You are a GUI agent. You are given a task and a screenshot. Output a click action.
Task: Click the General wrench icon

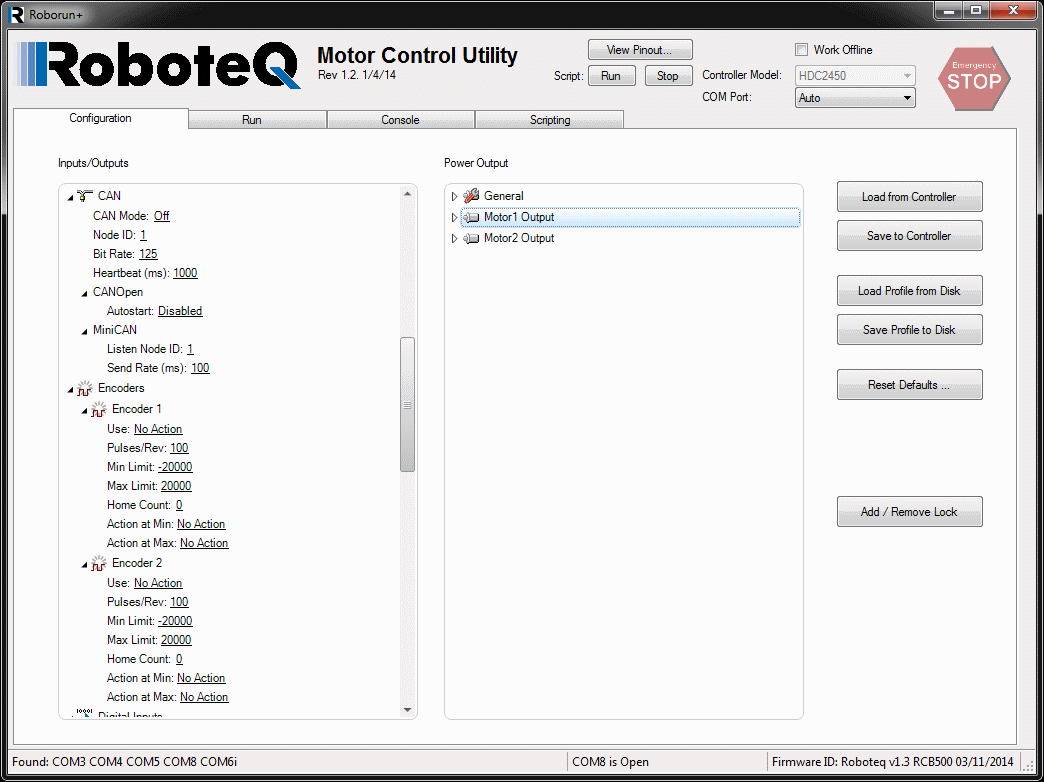coord(471,196)
